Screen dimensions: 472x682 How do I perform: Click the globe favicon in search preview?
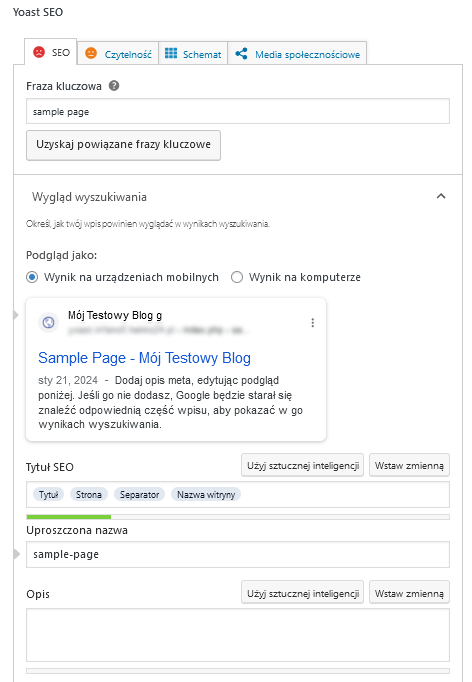pyautogui.click(x=48, y=322)
